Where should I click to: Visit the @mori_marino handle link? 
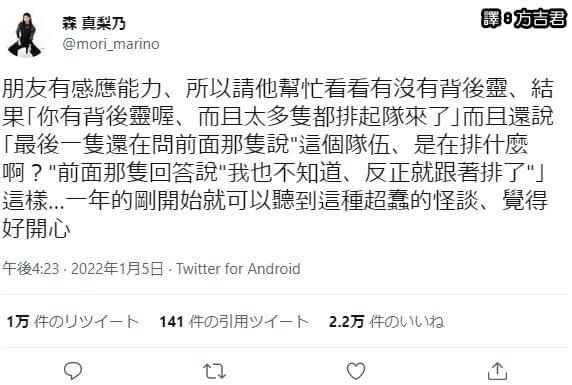111,44
